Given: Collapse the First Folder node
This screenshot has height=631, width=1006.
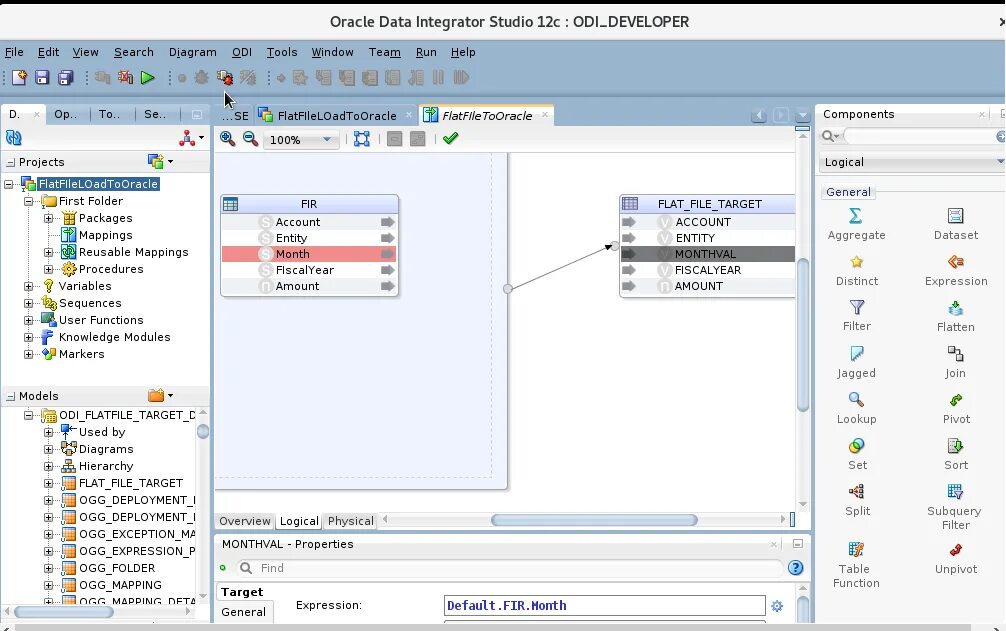Looking at the screenshot, I should (28, 201).
